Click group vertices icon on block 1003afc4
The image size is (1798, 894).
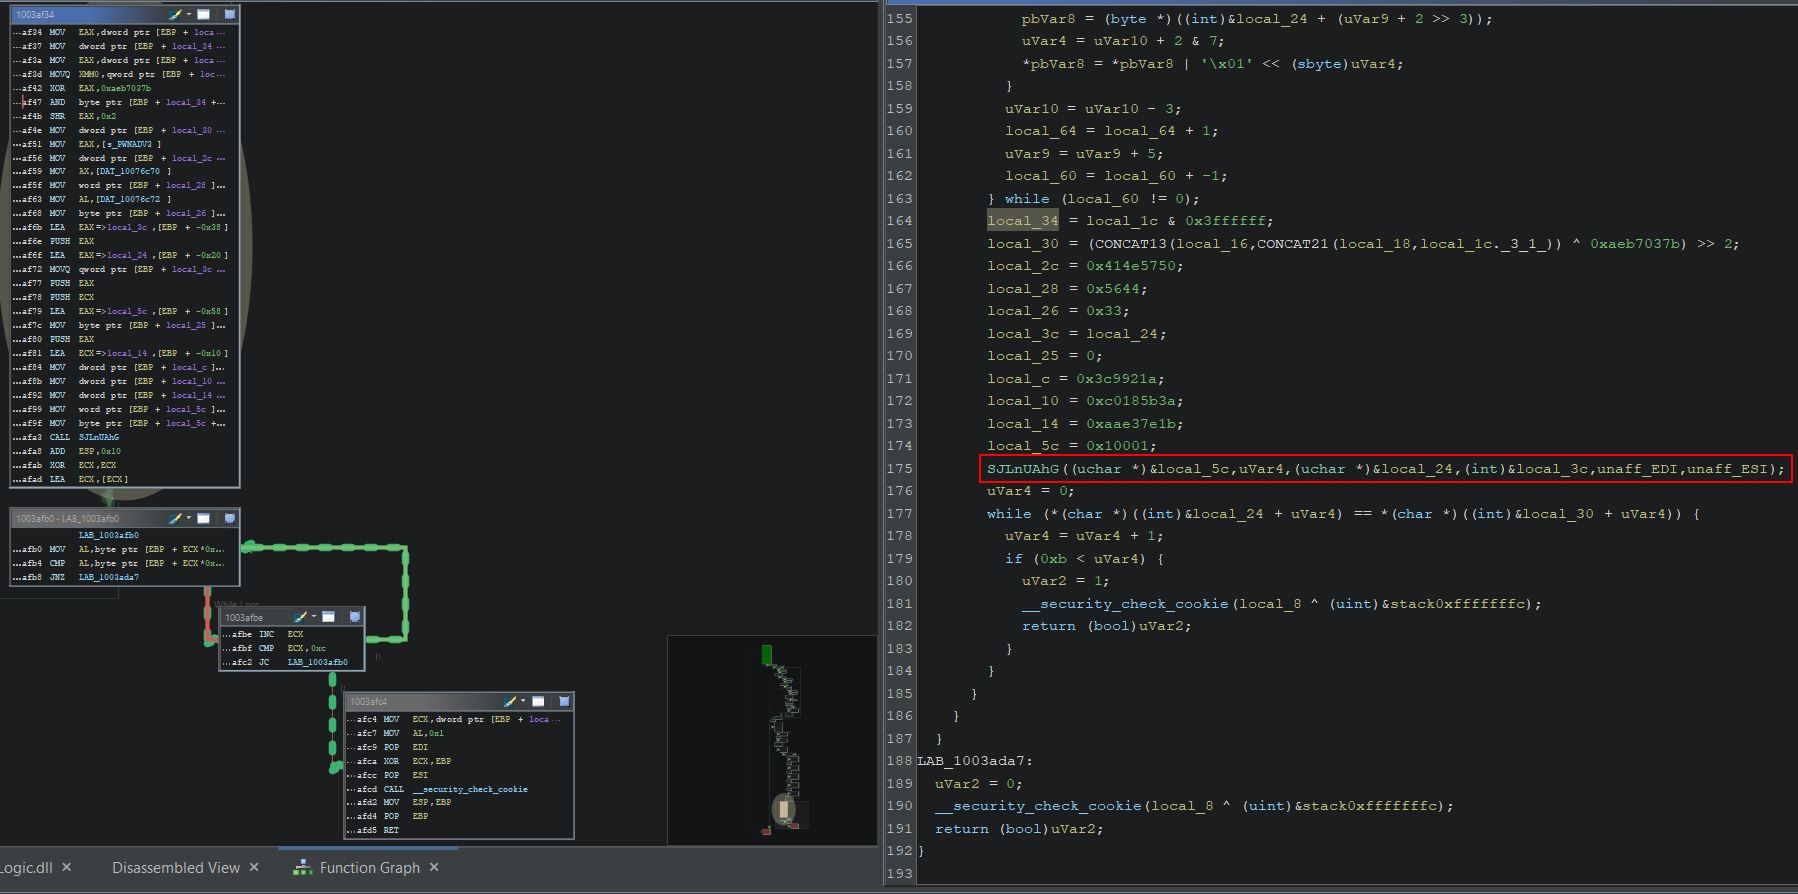pos(564,702)
